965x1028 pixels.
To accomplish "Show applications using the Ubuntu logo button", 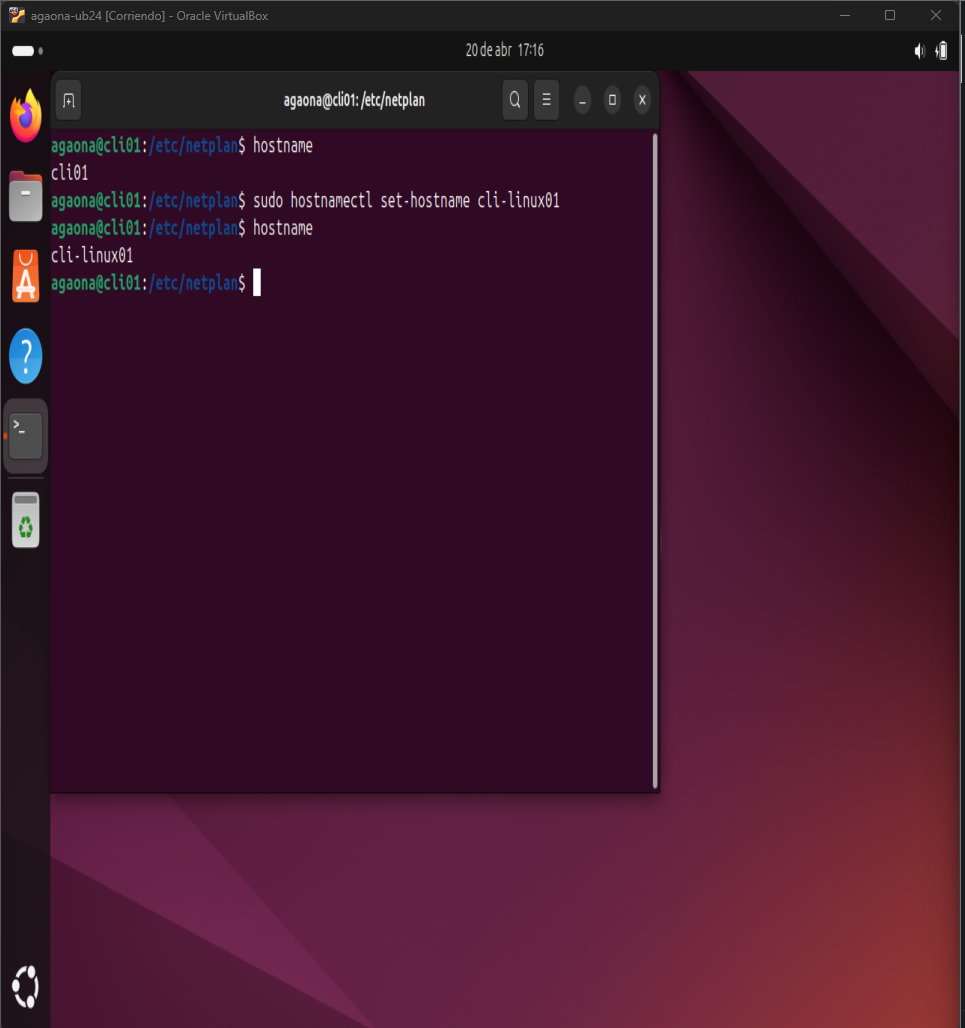I will coord(26,987).
